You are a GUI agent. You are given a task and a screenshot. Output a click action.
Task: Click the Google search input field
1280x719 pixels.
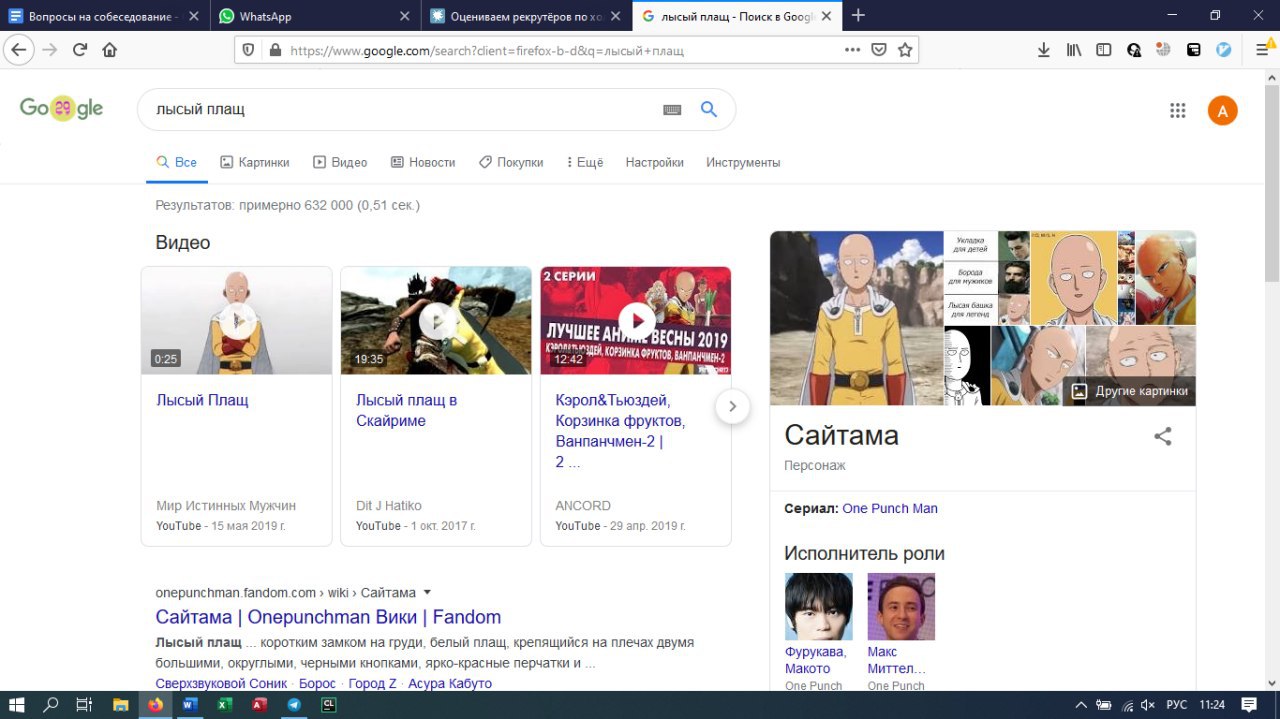point(400,110)
